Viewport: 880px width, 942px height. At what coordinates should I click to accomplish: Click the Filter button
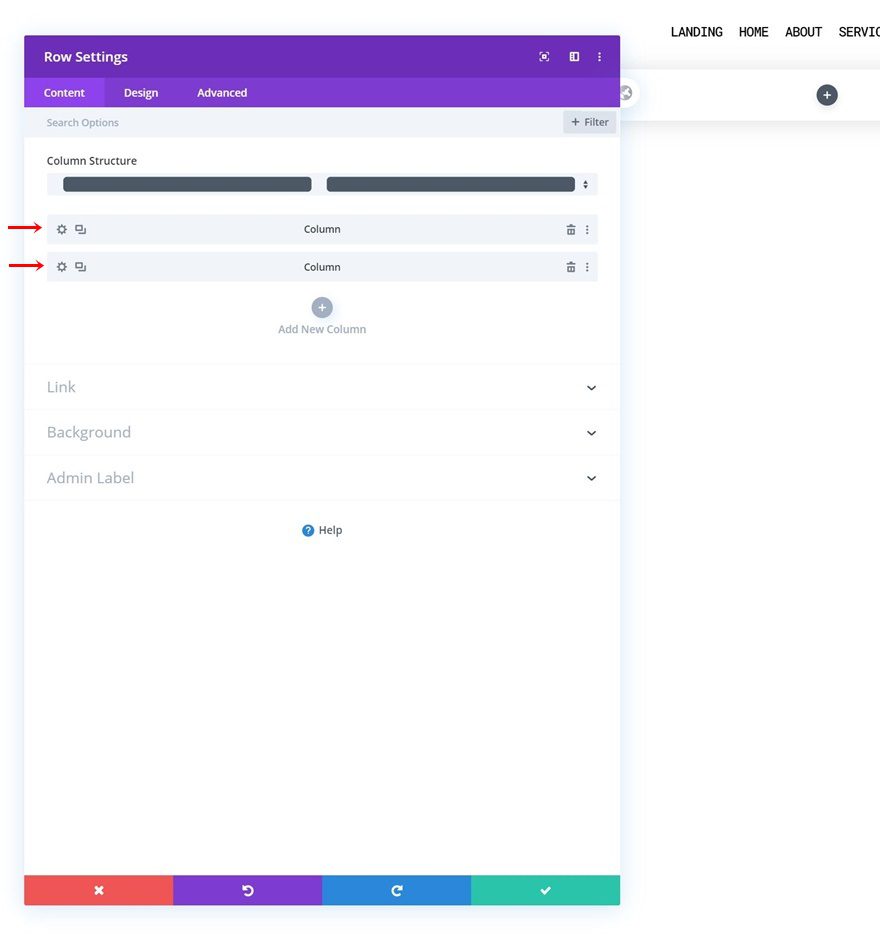pos(589,121)
